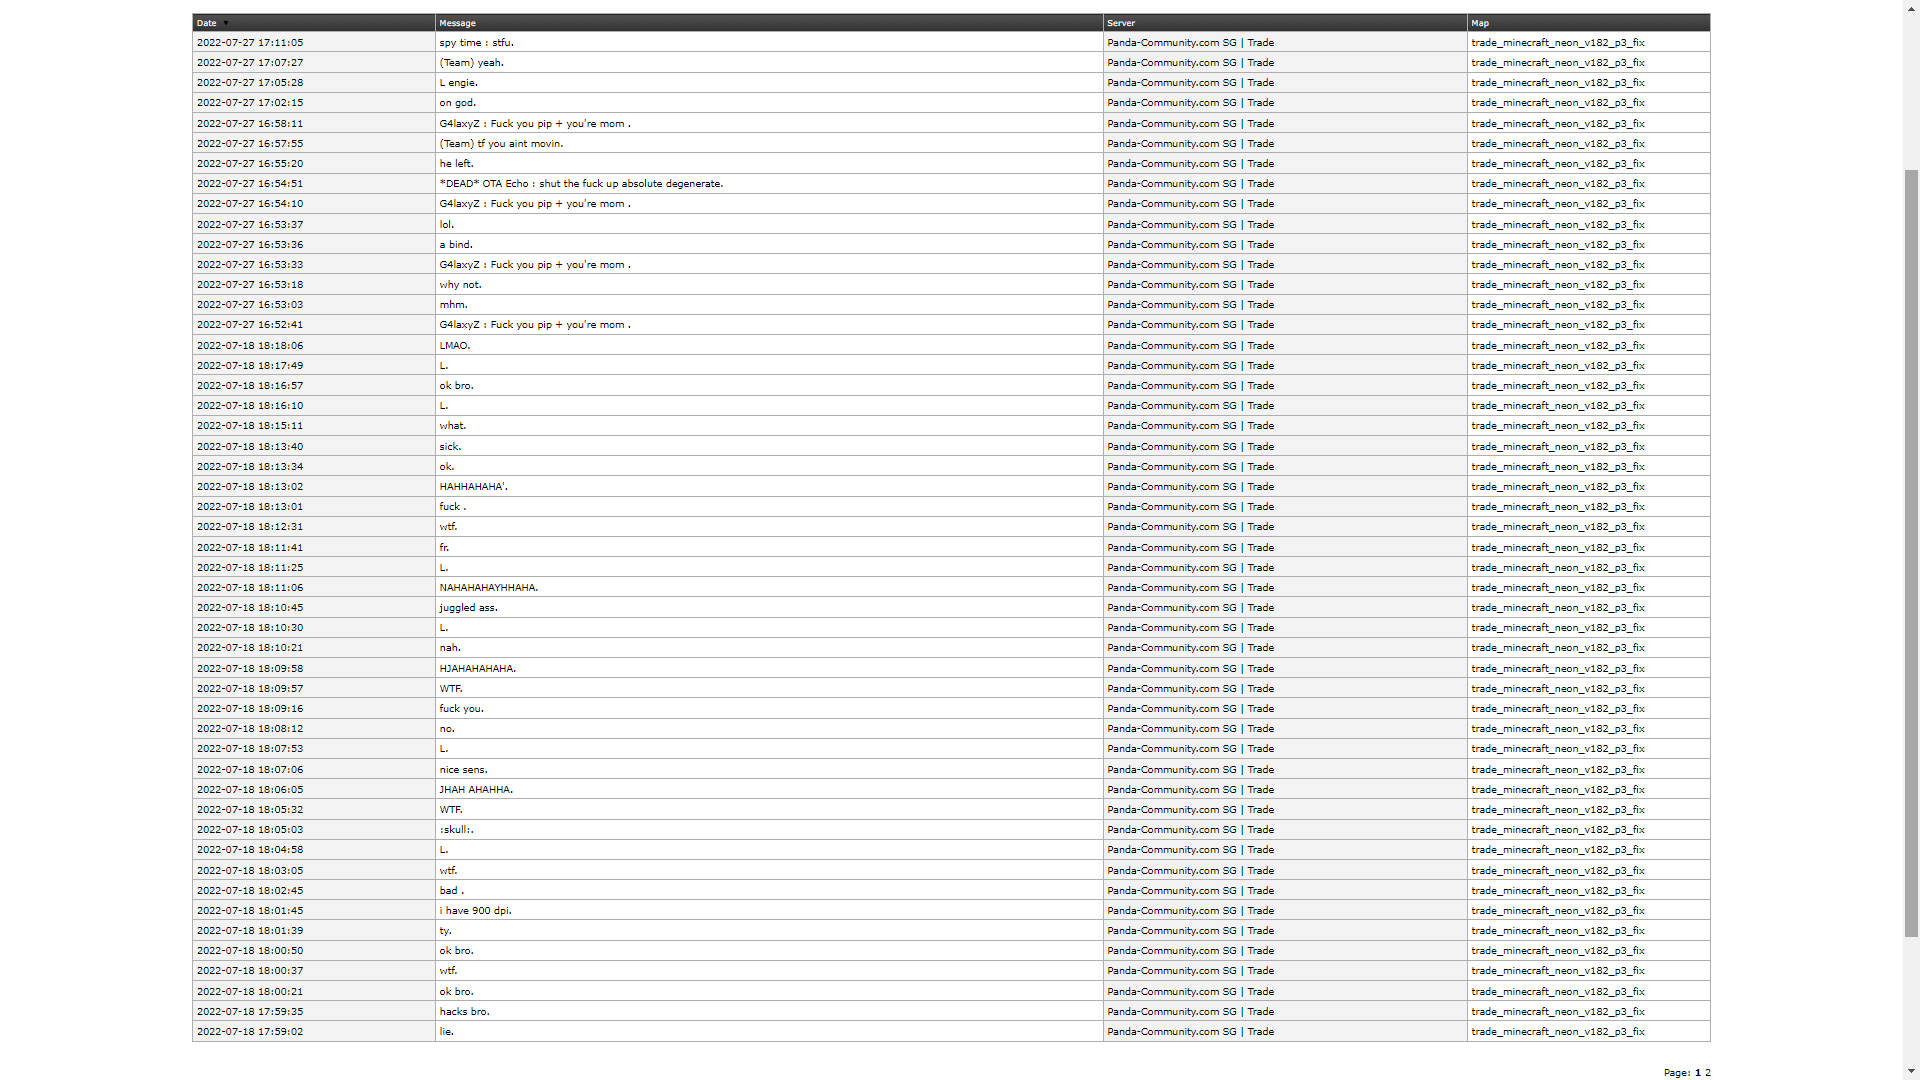This screenshot has width=1920, height=1080.
Task: Click scrollbar down arrow at bottom
Action: coord(1911,1072)
